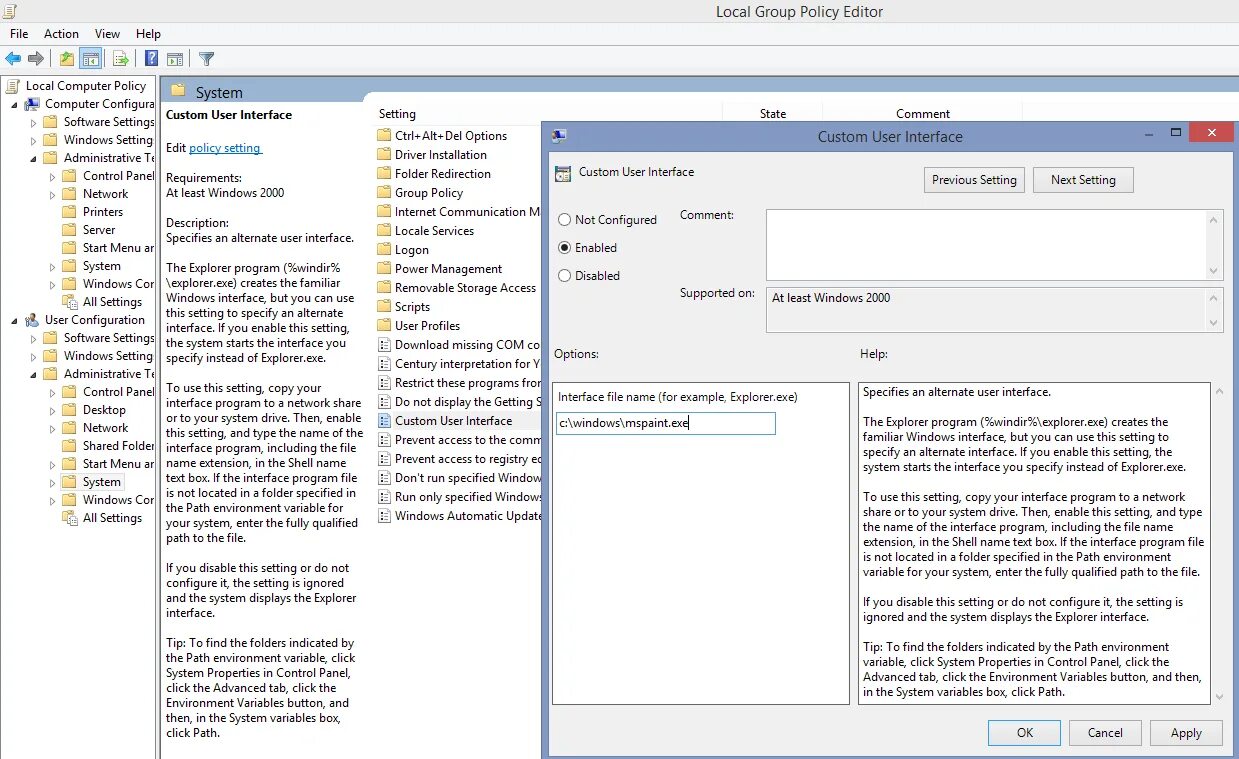1239x759 pixels.
Task: Toggle the Show/Hide Console Tree icon
Action: pyautogui.click(x=90, y=59)
